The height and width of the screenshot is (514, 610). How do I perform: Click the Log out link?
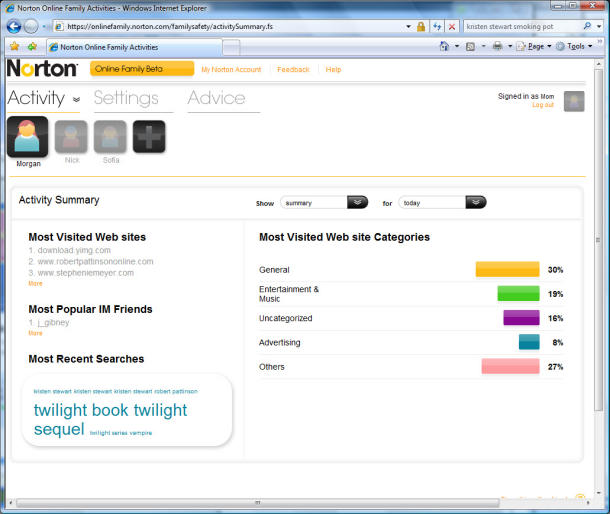click(543, 105)
